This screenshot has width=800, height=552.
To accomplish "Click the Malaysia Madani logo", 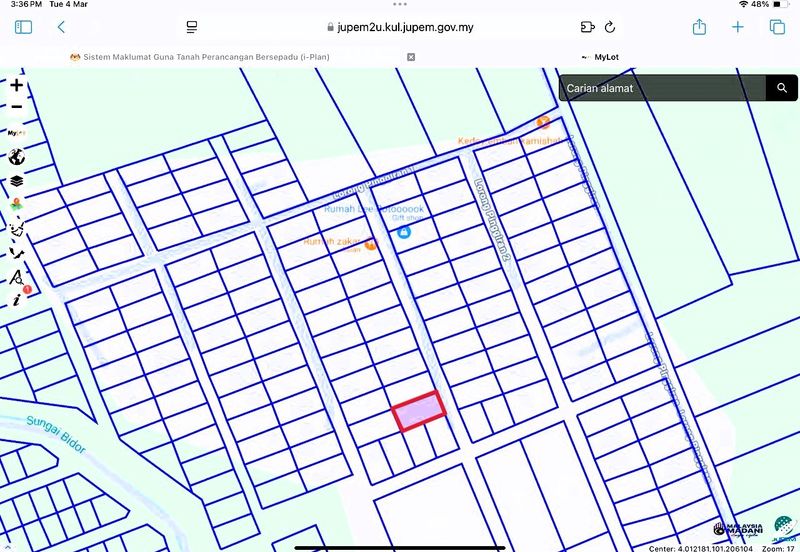I will [x=738, y=529].
